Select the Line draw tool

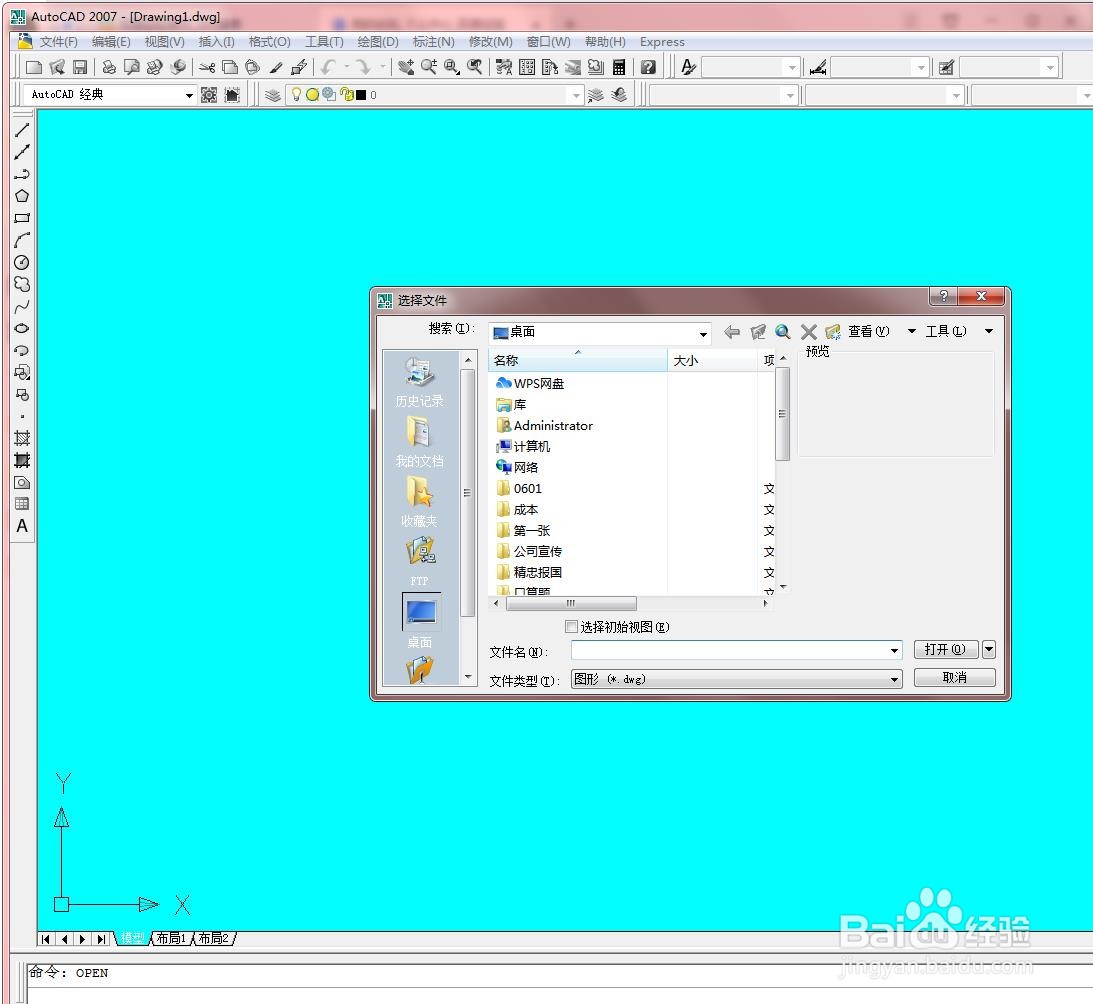click(22, 130)
